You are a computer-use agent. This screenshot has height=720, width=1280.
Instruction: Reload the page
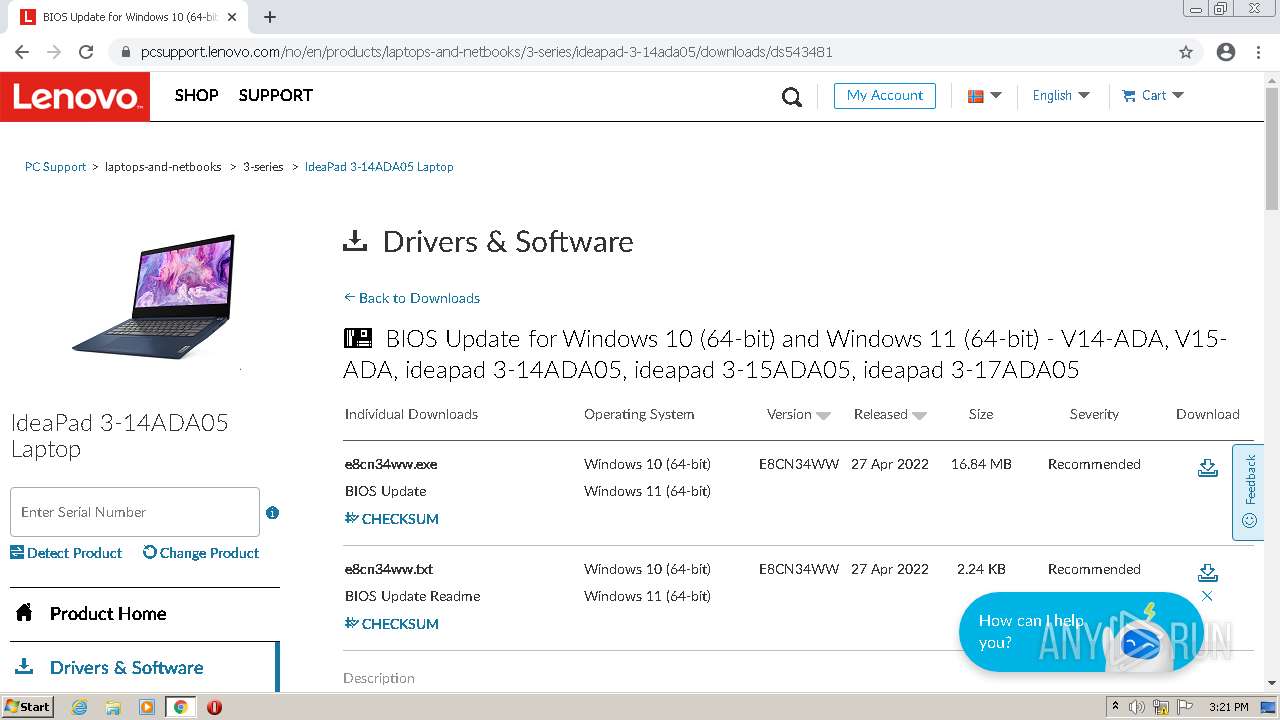coord(86,52)
